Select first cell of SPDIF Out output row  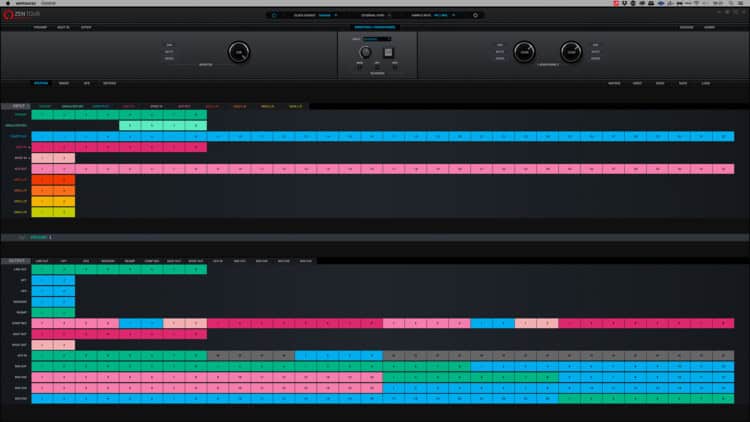[42, 345]
